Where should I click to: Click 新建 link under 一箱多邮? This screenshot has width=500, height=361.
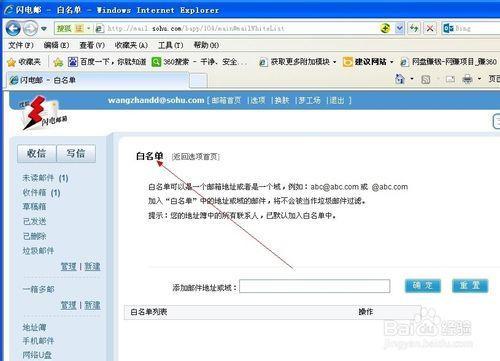coord(92,305)
